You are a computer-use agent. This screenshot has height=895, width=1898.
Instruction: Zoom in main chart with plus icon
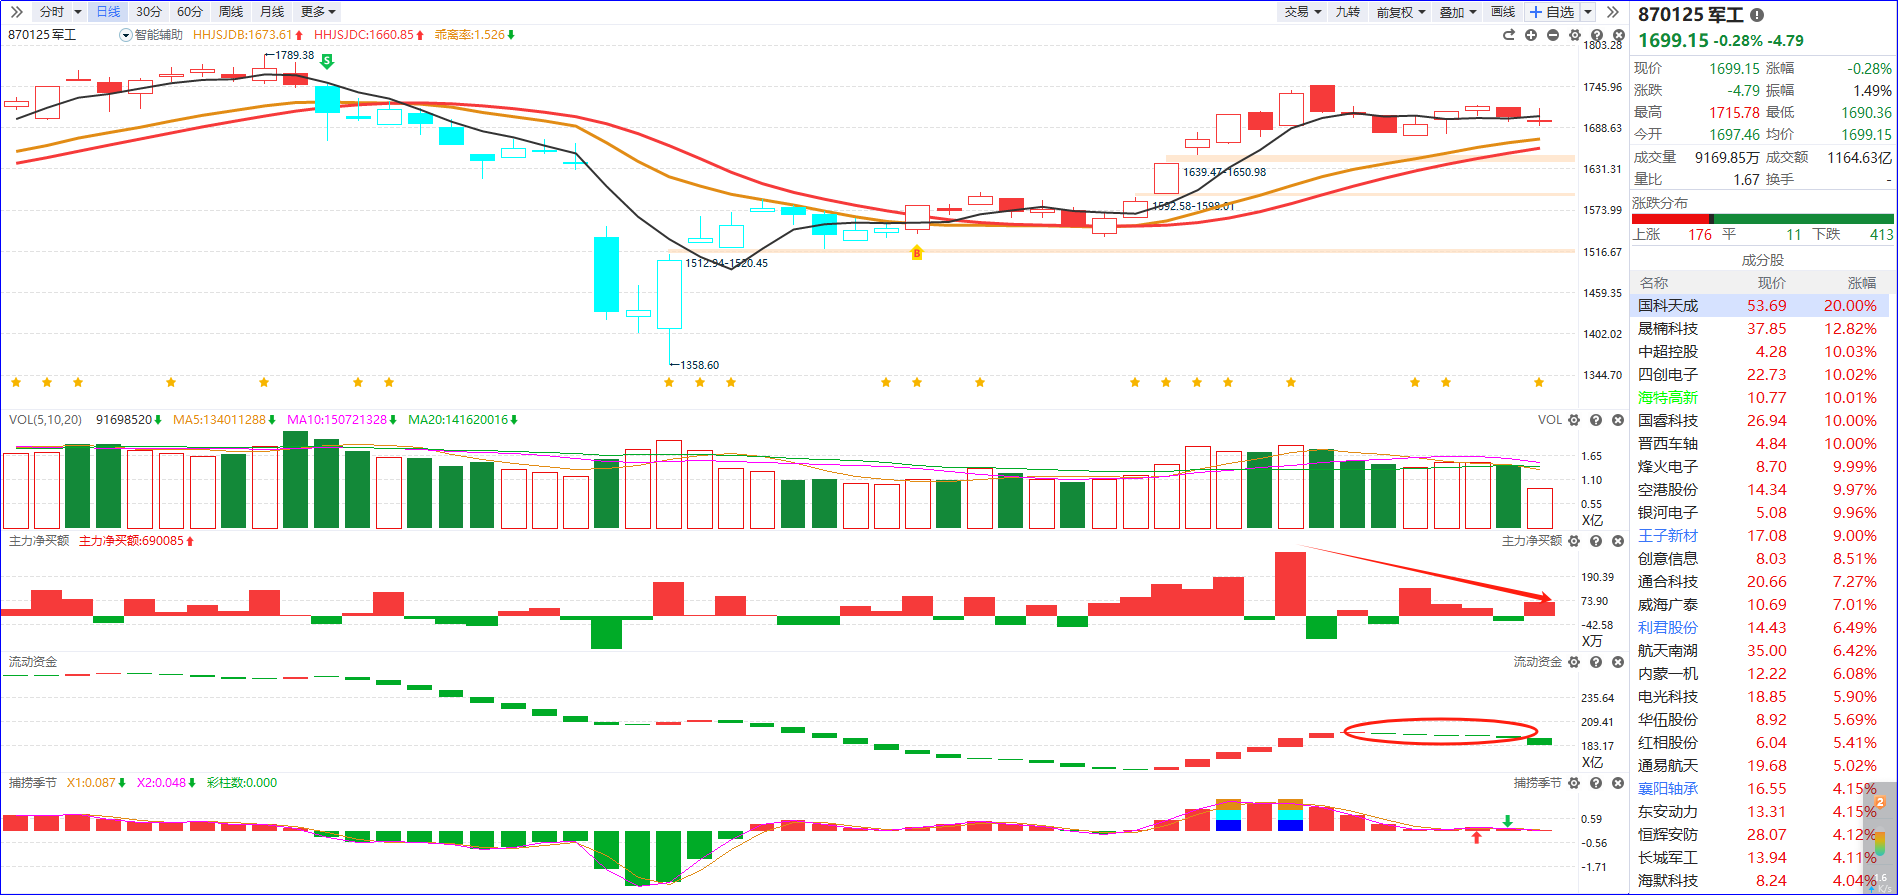1531,35
